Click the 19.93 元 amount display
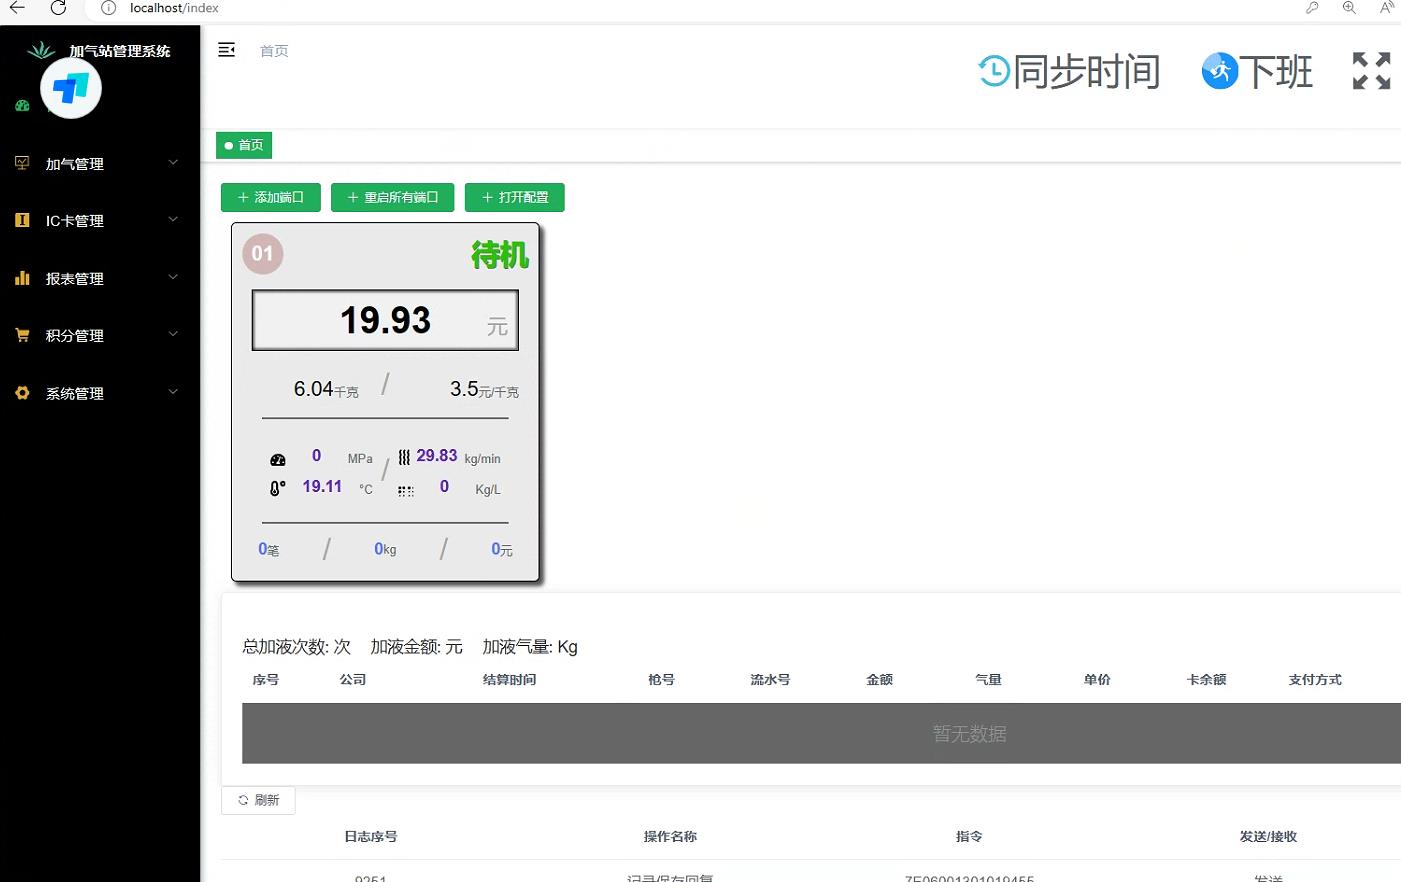 385,320
